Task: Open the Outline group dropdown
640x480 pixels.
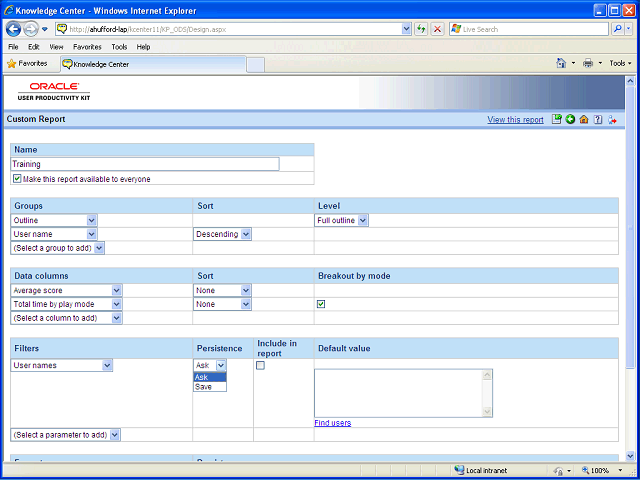Action: click(54, 220)
